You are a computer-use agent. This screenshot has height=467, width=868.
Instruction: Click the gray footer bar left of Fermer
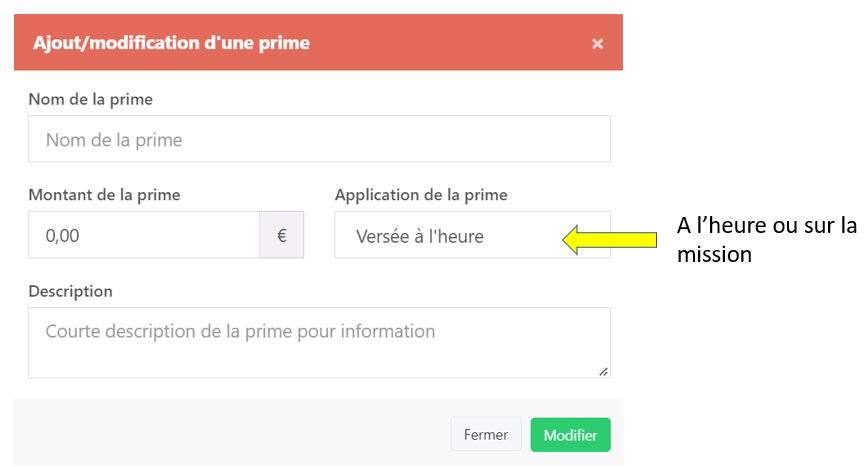click(230, 435)
